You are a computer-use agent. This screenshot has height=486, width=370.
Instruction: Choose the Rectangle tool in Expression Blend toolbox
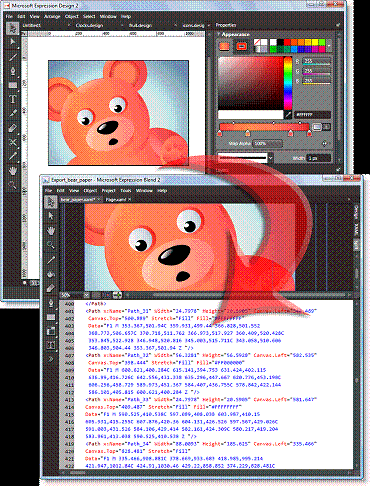pyautogui.click(x=51, y=317)
